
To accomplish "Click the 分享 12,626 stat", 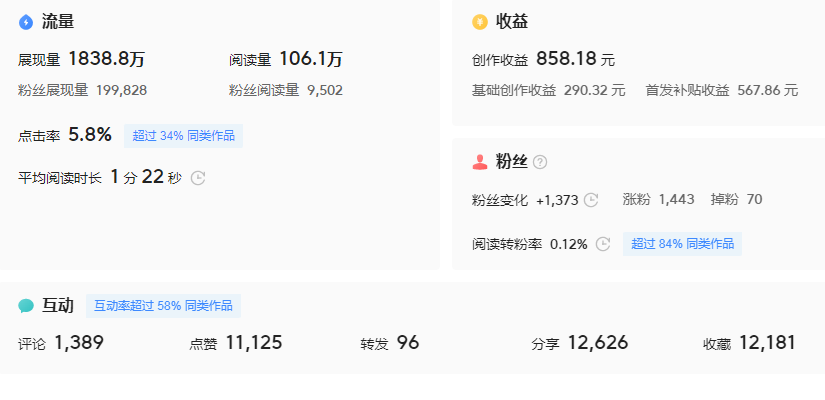I will click(597, 344).
